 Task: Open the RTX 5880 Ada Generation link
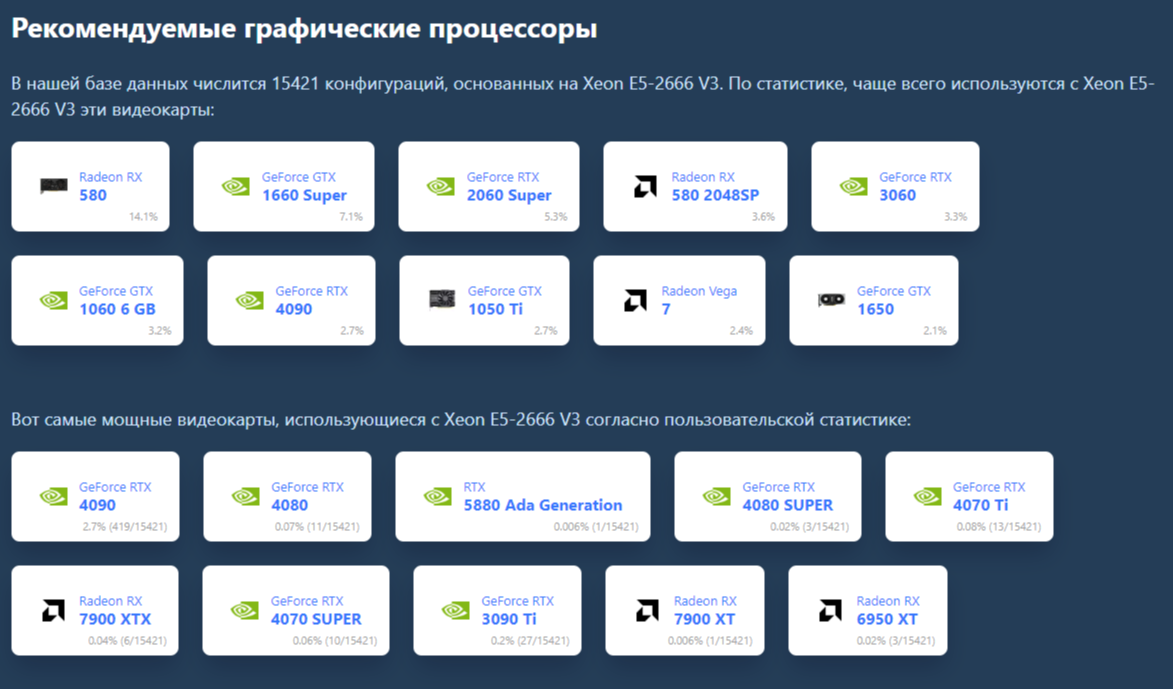point(542,497)
